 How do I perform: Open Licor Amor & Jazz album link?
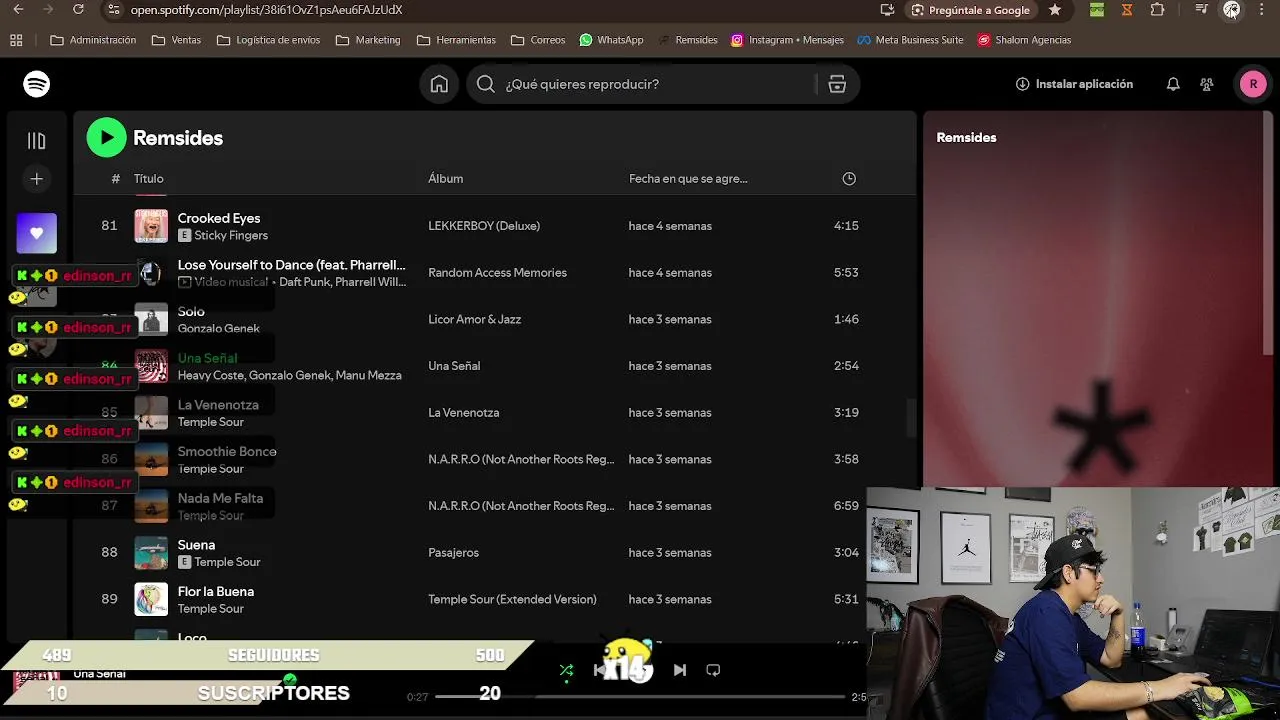[474, 320]
